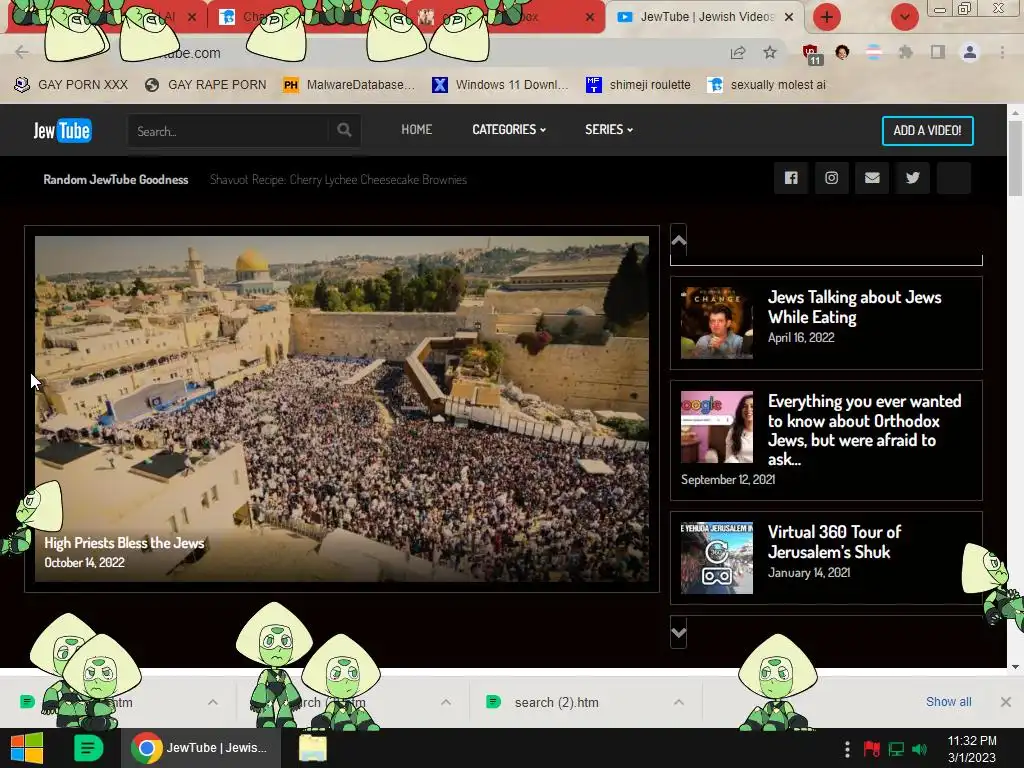Click the Jerusalem Shuk video thumbnail
This screenshot has width=1024, height=768.
716,558
